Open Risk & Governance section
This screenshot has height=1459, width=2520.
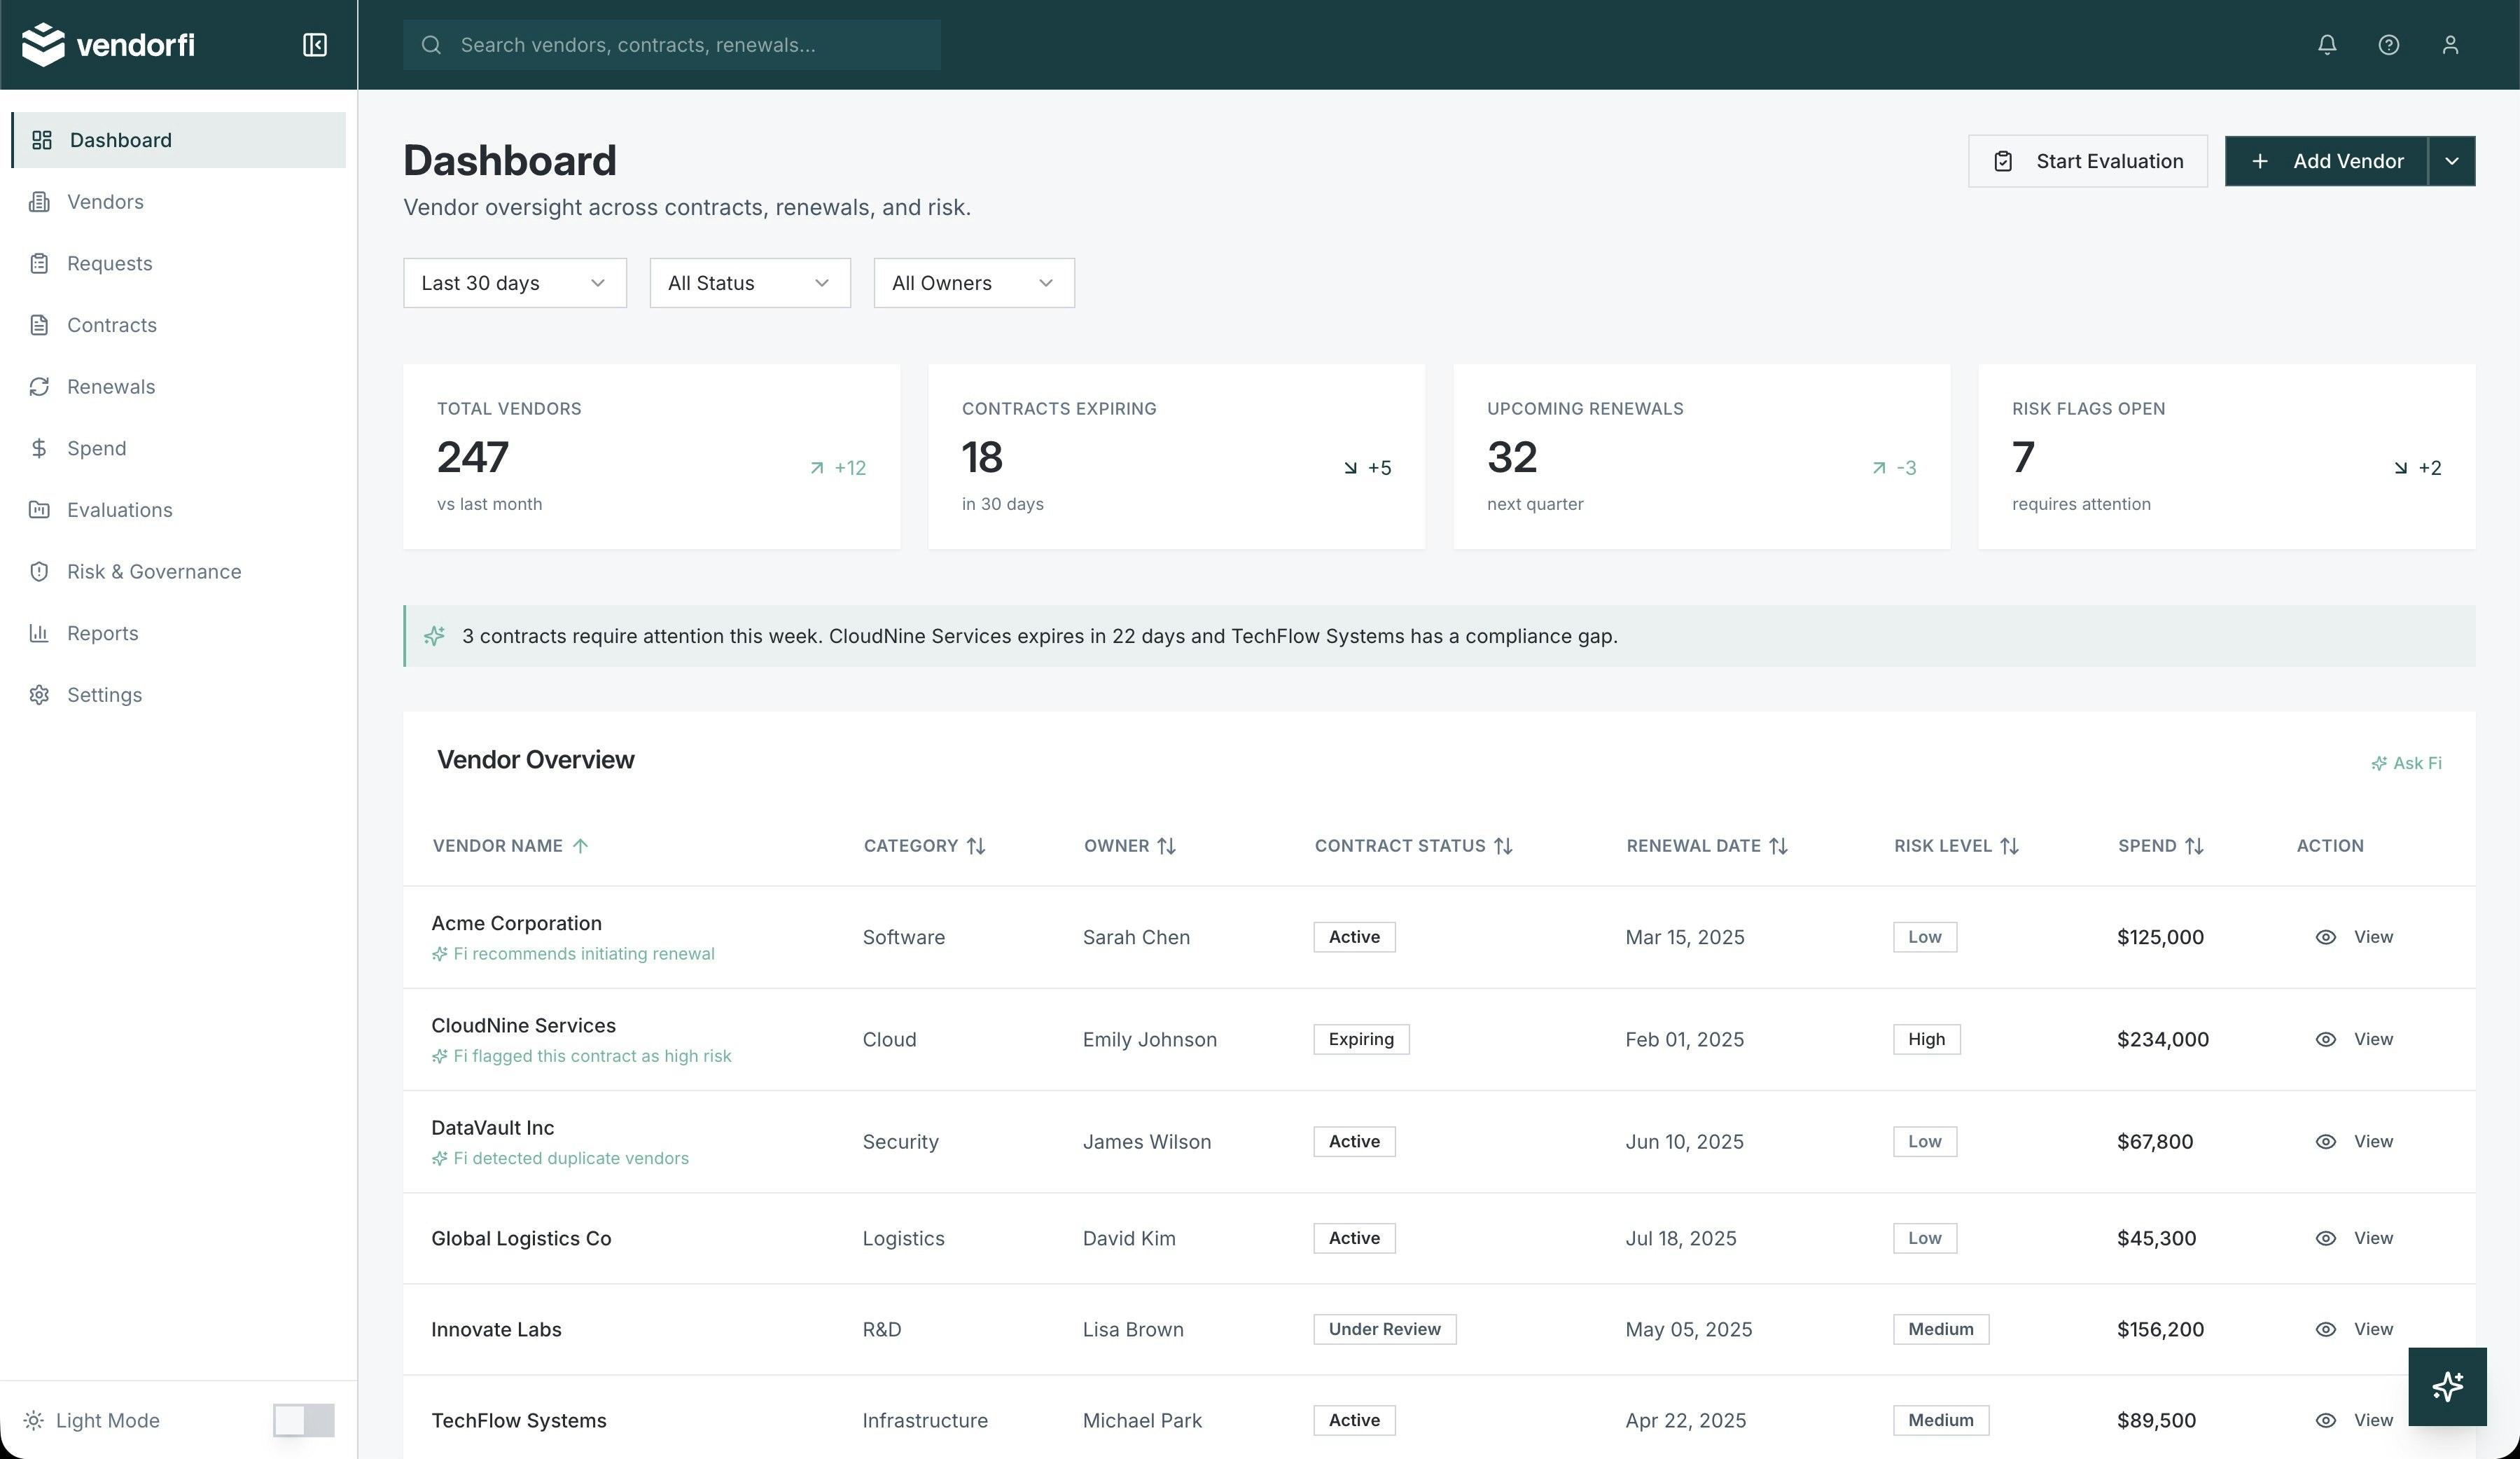click(154, 572)
